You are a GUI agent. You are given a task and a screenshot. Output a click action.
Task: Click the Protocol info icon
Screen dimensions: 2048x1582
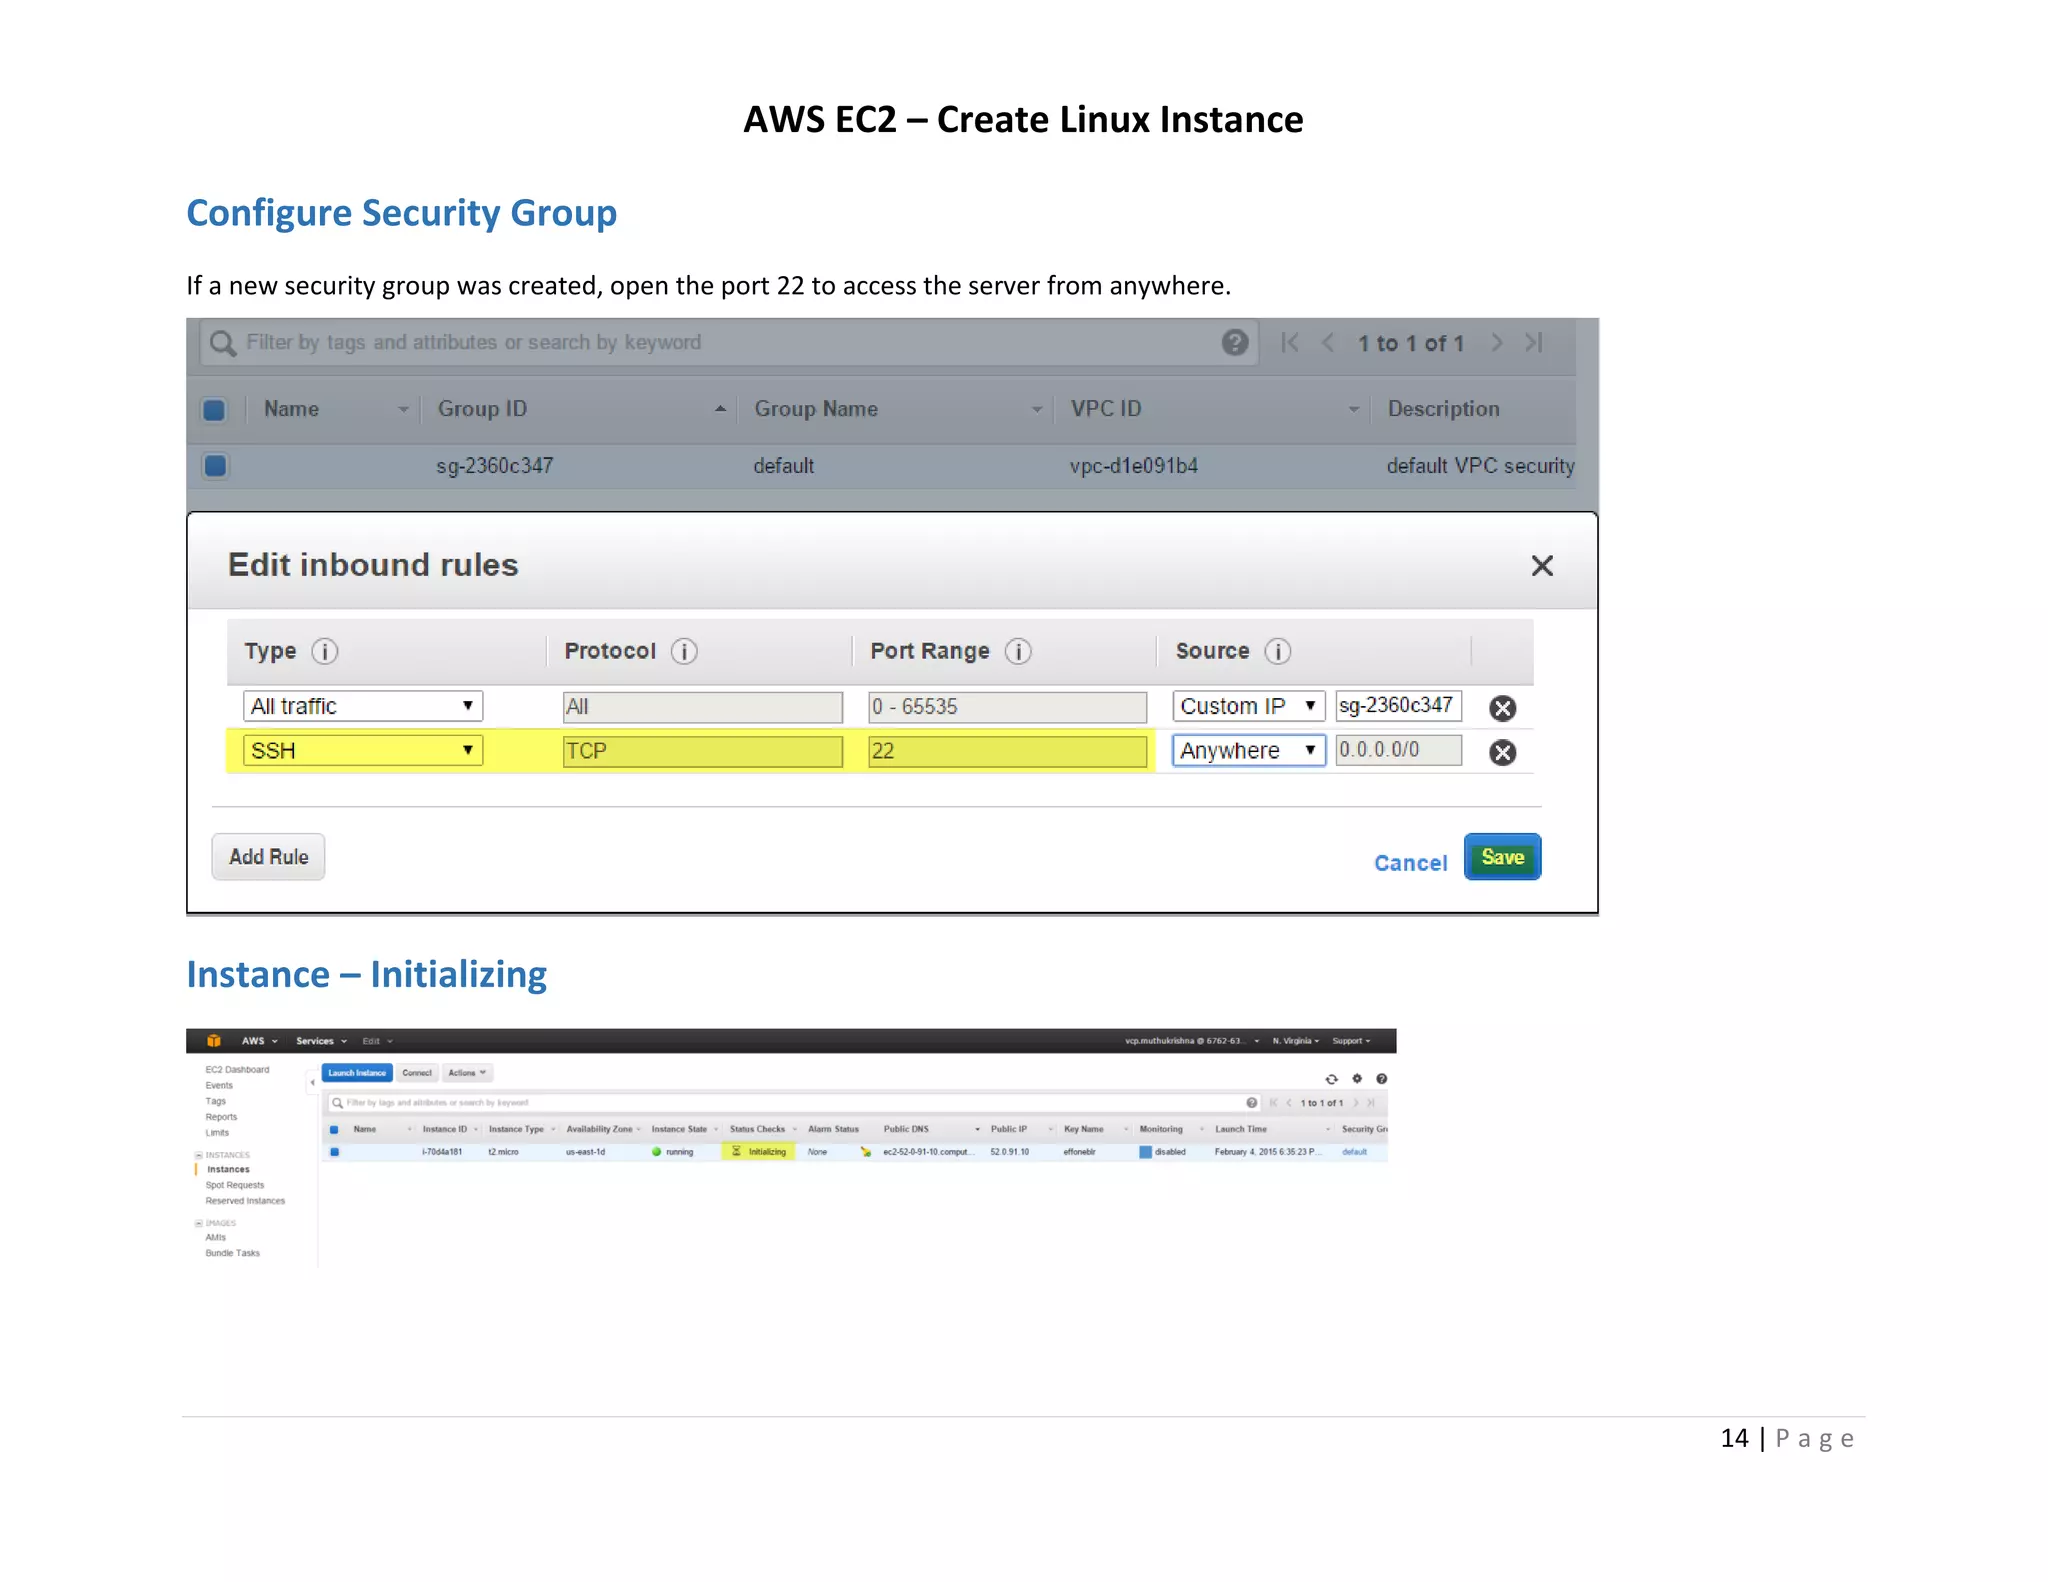[684, 651]
